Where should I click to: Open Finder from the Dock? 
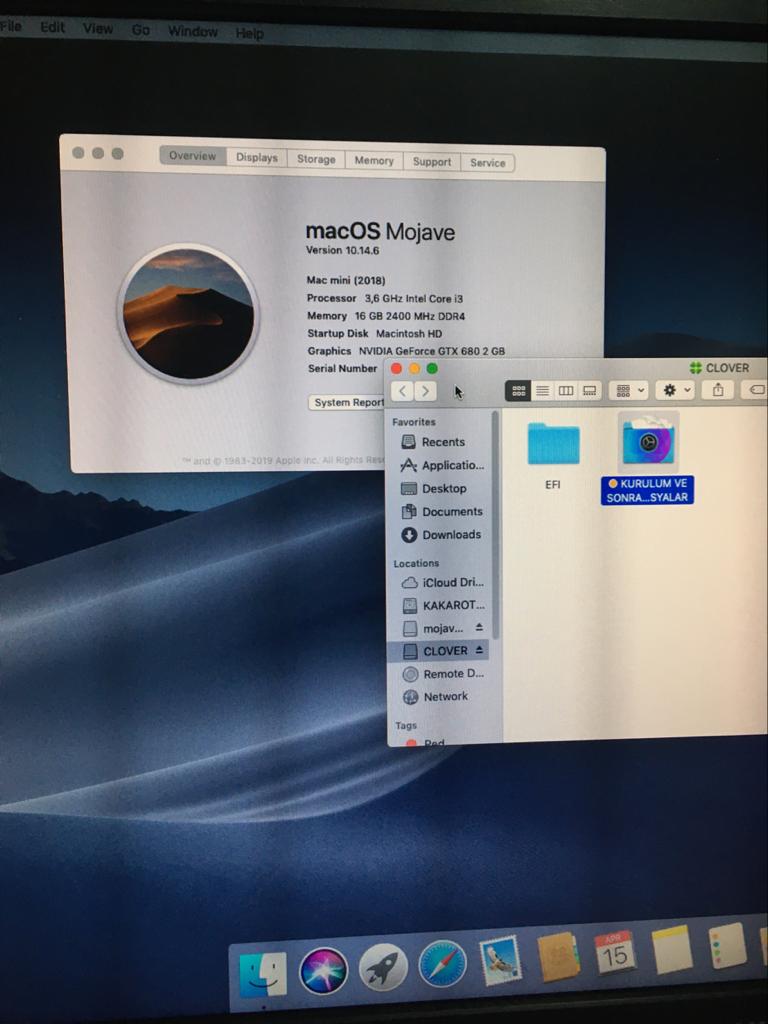[263, 973]
